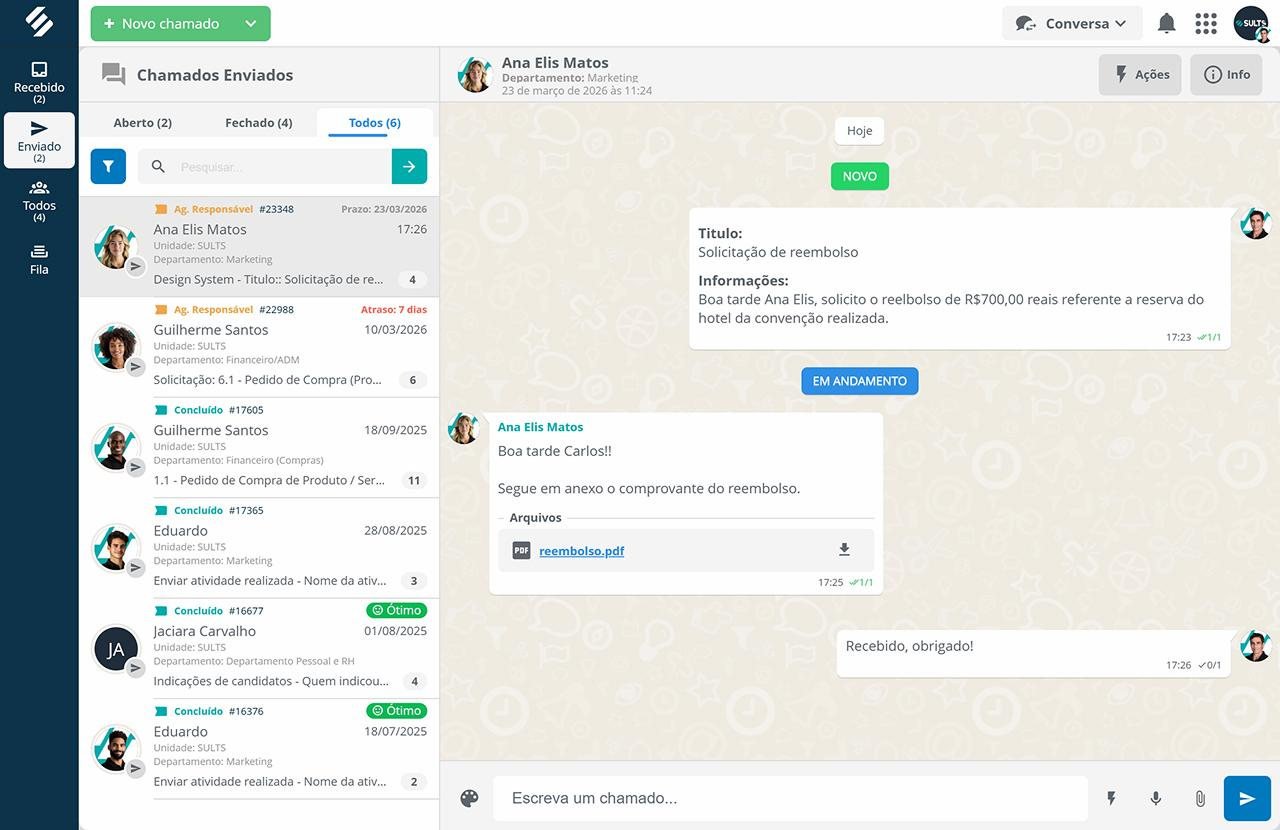Open the Conversa dropdown
The width and height of the screenshot is (1280, 830).
[1072, 22]
